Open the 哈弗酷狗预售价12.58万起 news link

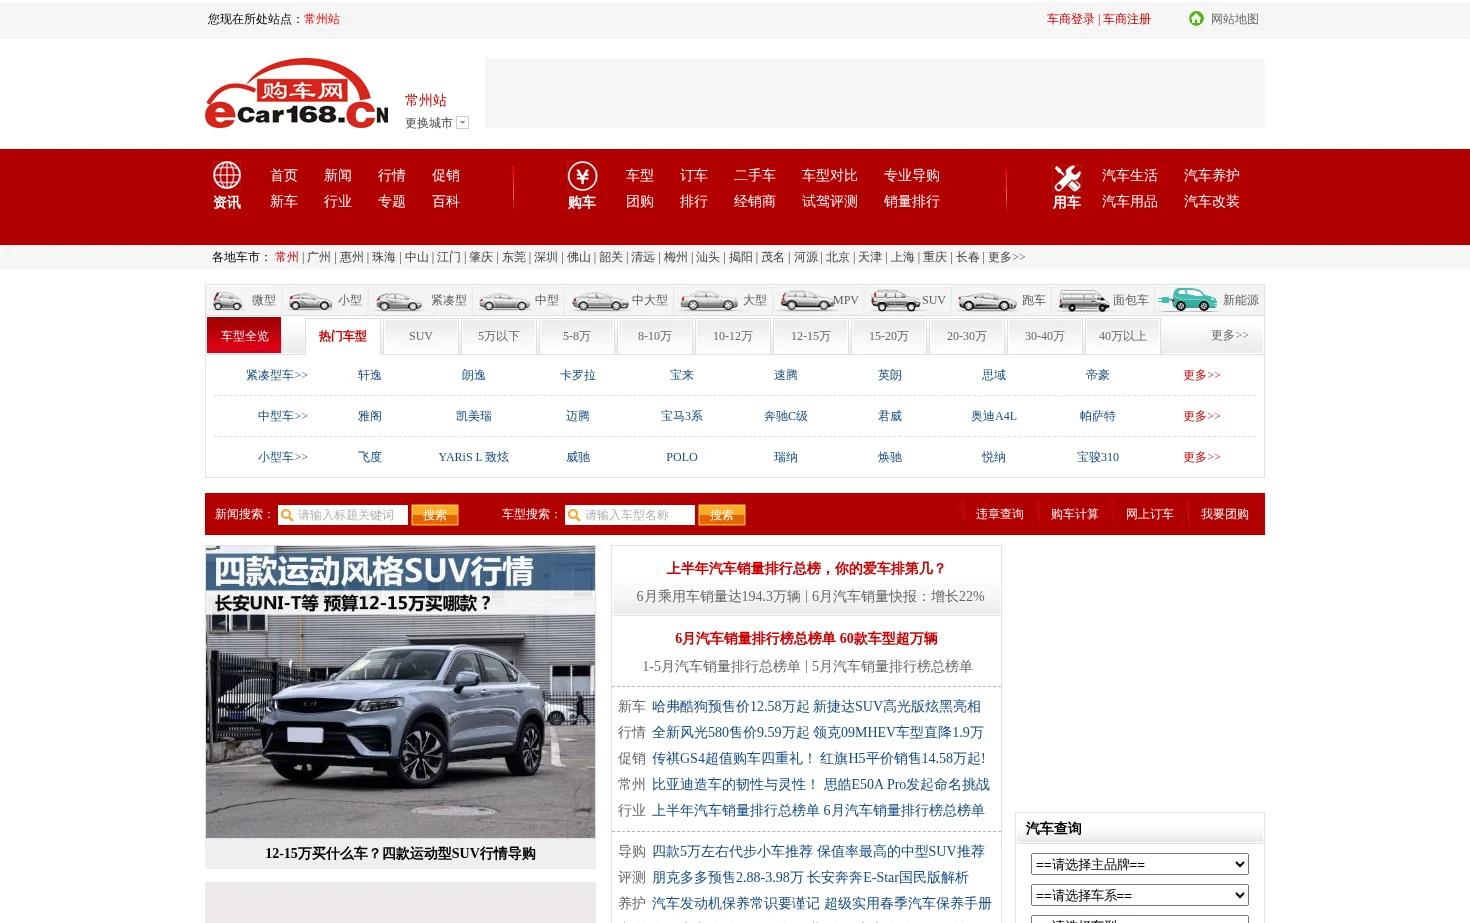(730, 706)
